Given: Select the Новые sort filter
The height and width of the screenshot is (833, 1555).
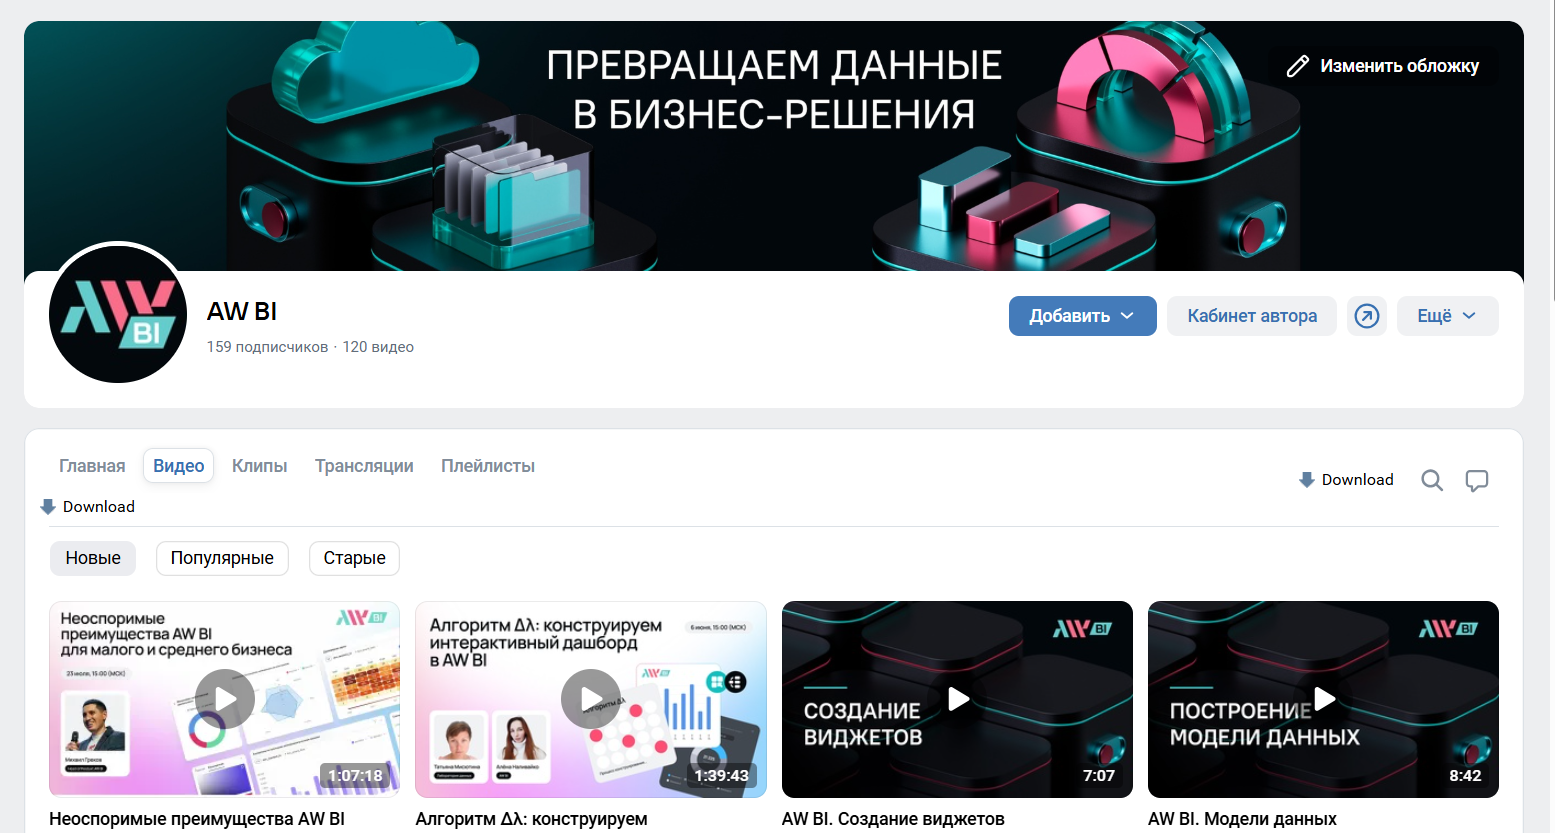Looking at the screenshot, I should (93, 558).
